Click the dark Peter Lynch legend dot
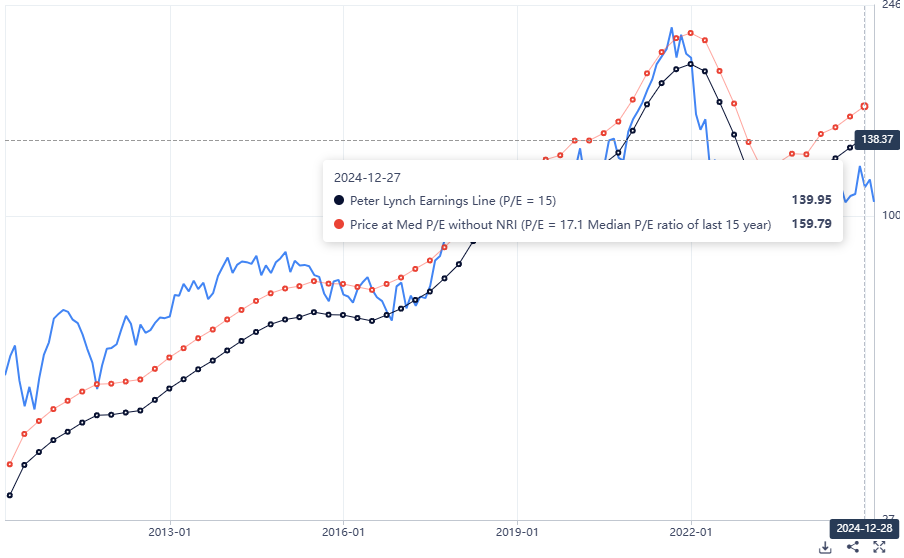This screenshot has width=904, height=558. [339, 200]
